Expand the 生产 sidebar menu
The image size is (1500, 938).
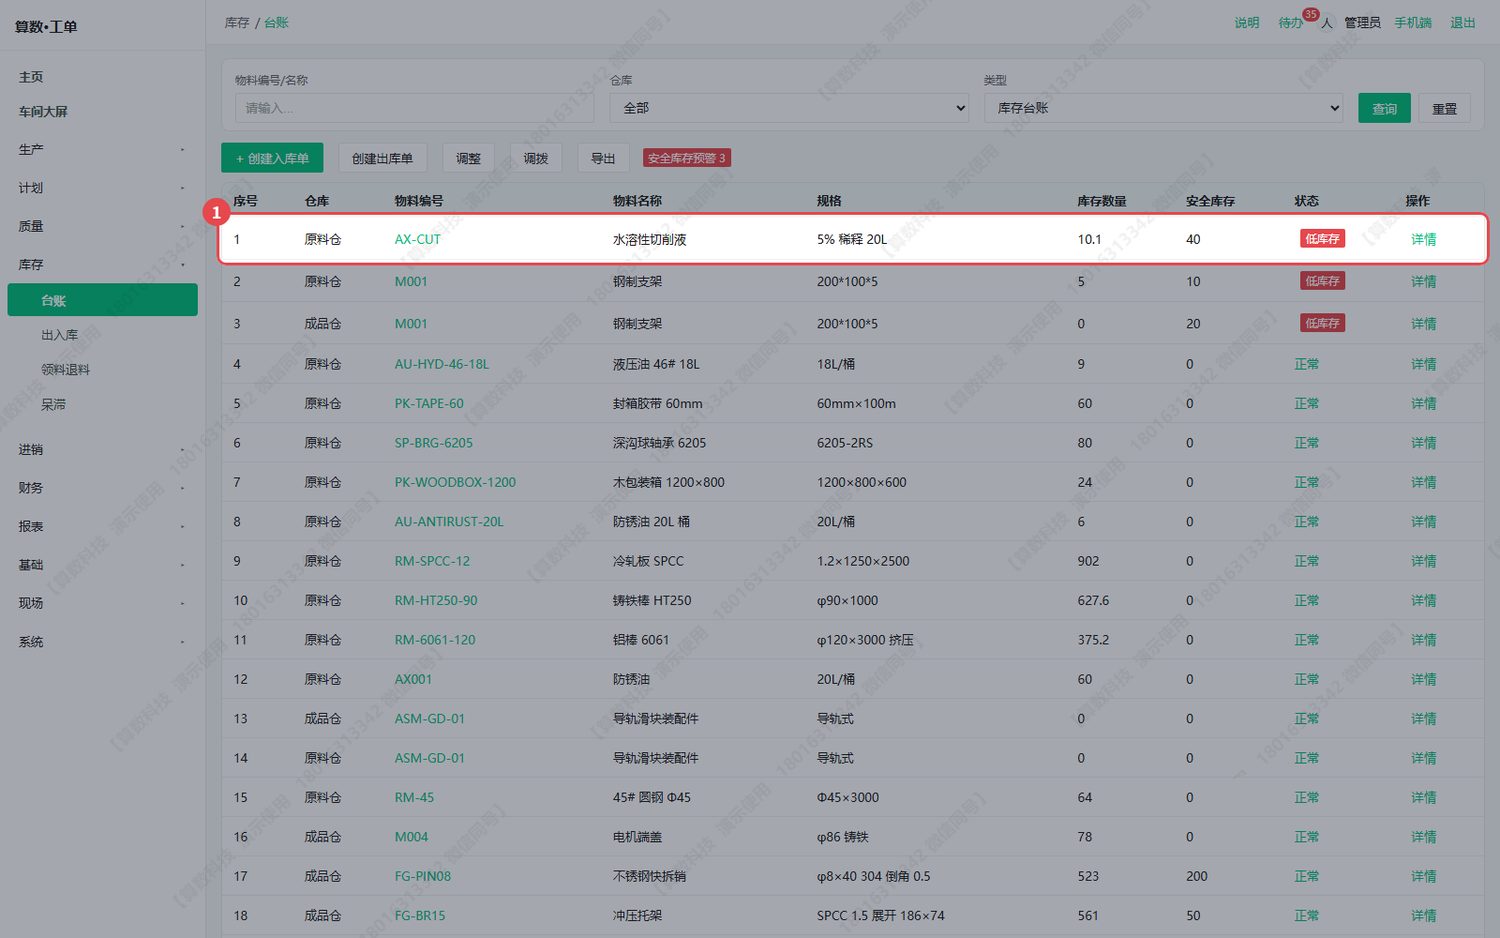102,149
